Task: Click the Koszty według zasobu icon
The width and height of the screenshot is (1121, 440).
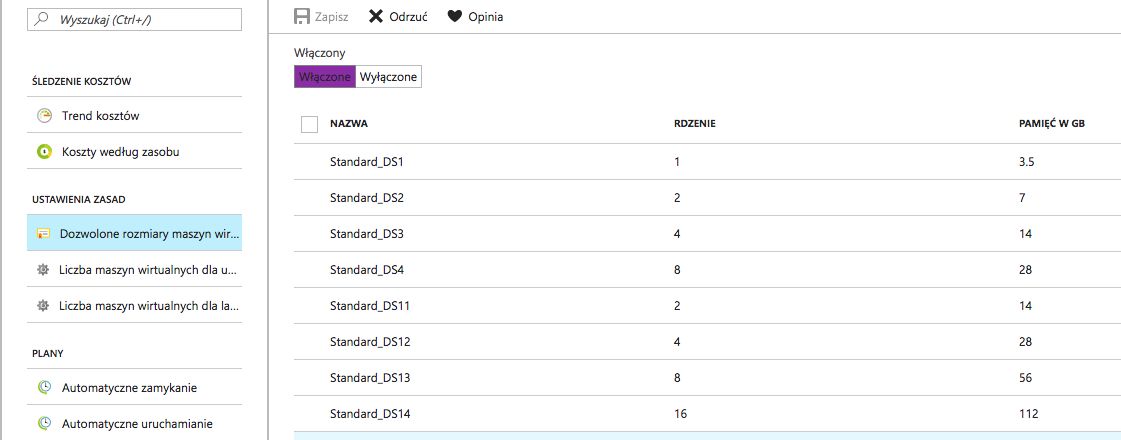Action: click(44, 152)
